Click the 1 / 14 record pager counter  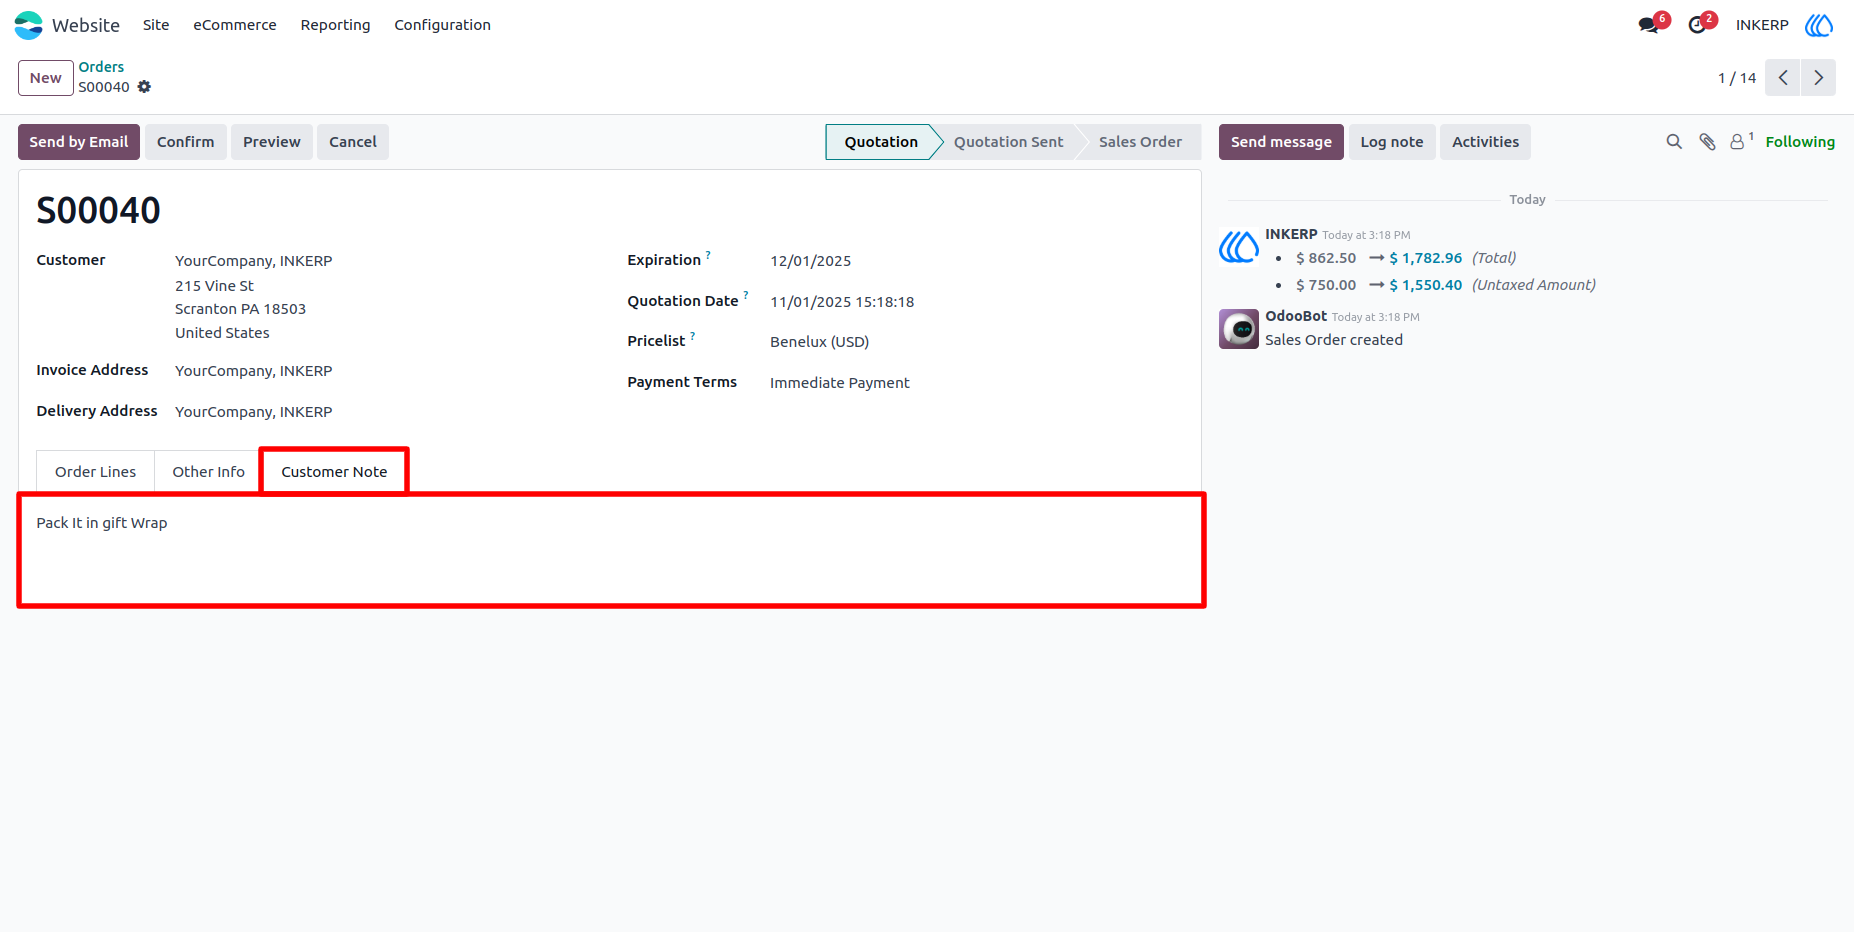point(1737,78)
